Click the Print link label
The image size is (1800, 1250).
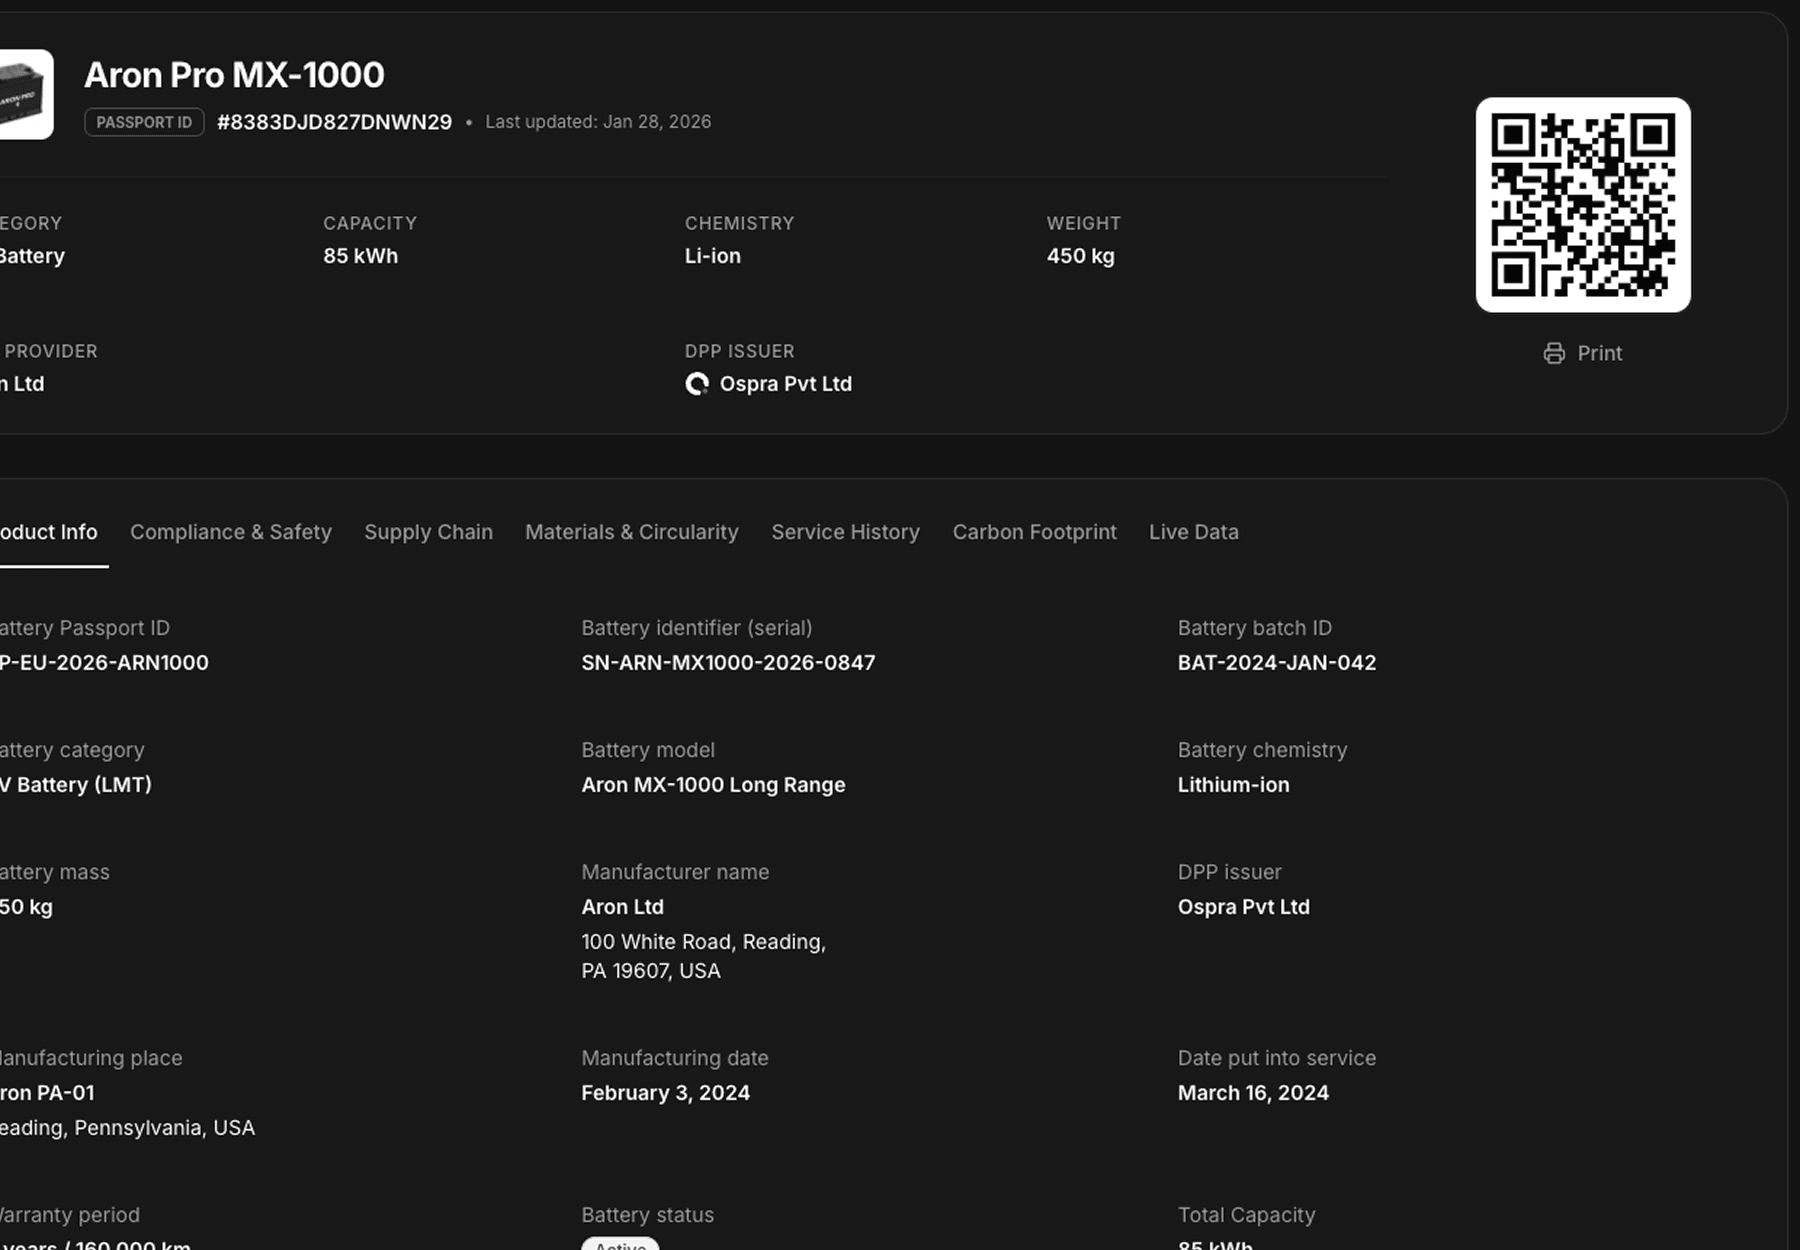coord(1599,353)
